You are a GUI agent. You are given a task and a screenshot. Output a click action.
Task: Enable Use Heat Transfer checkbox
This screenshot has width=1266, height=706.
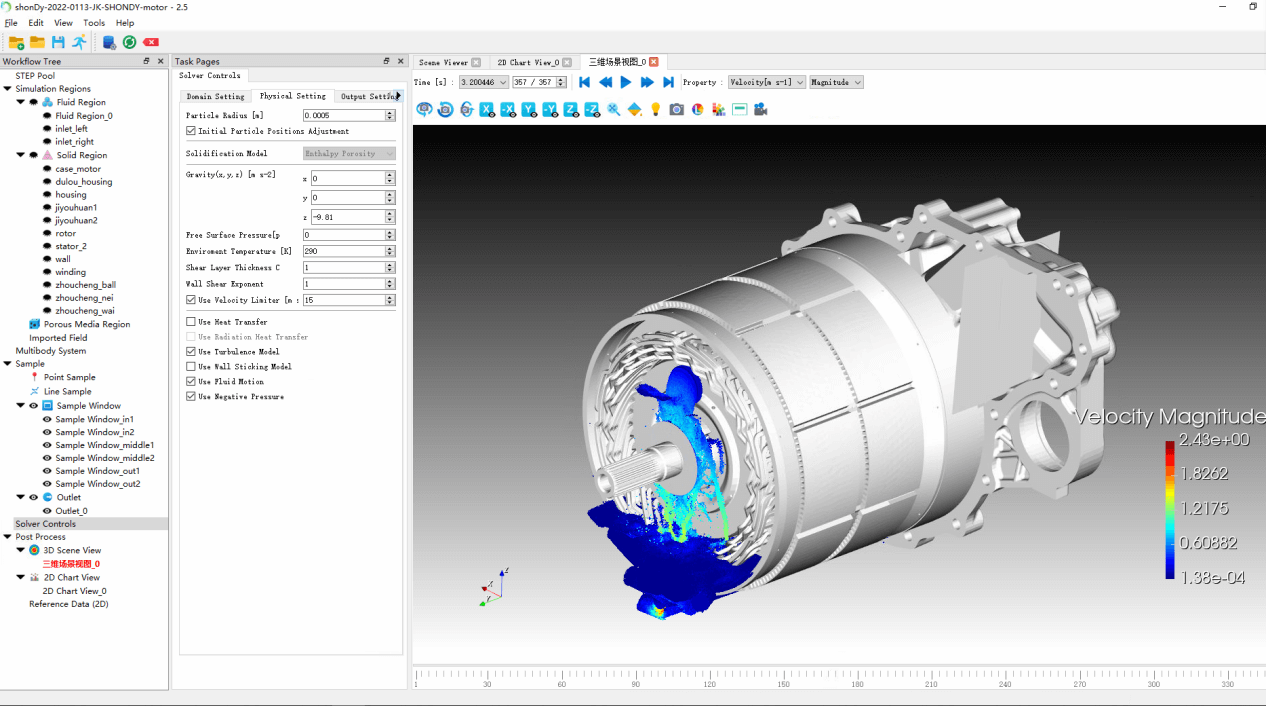point(191,322)
